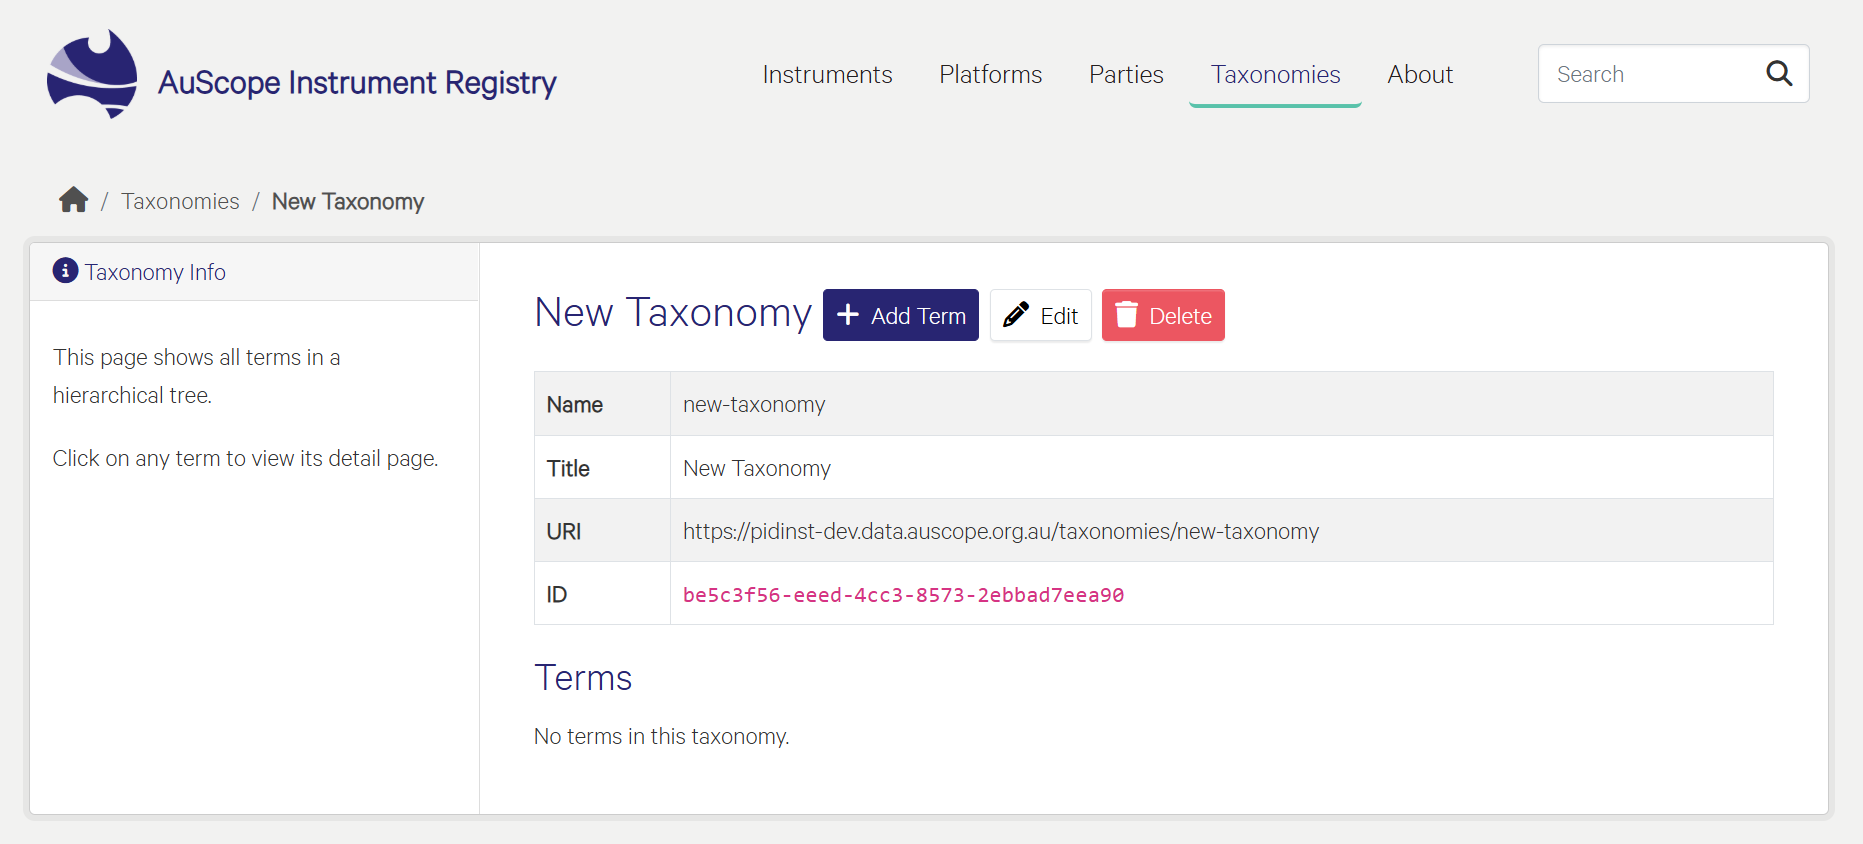
Task: Click the name value new-taxonomy
Action: (x=754, y=404)
